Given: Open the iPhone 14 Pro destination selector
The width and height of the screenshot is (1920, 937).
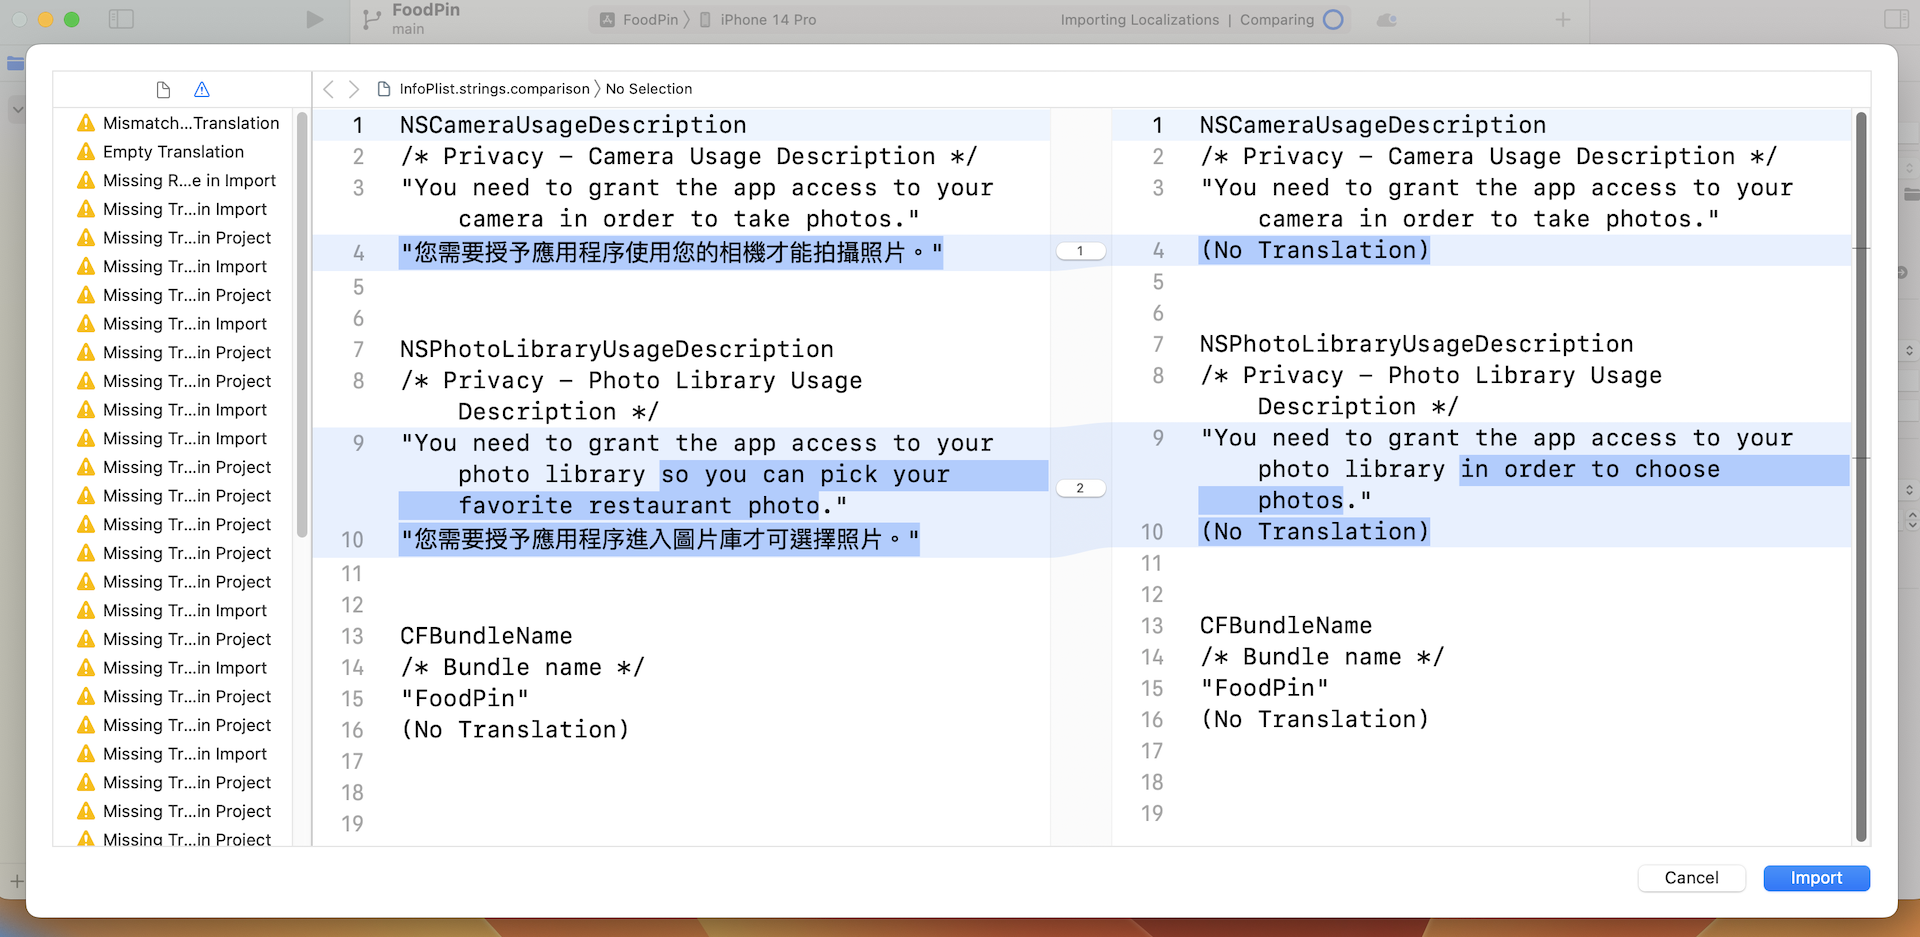Looking at the screenshot, I should click(x=767, y=20).
